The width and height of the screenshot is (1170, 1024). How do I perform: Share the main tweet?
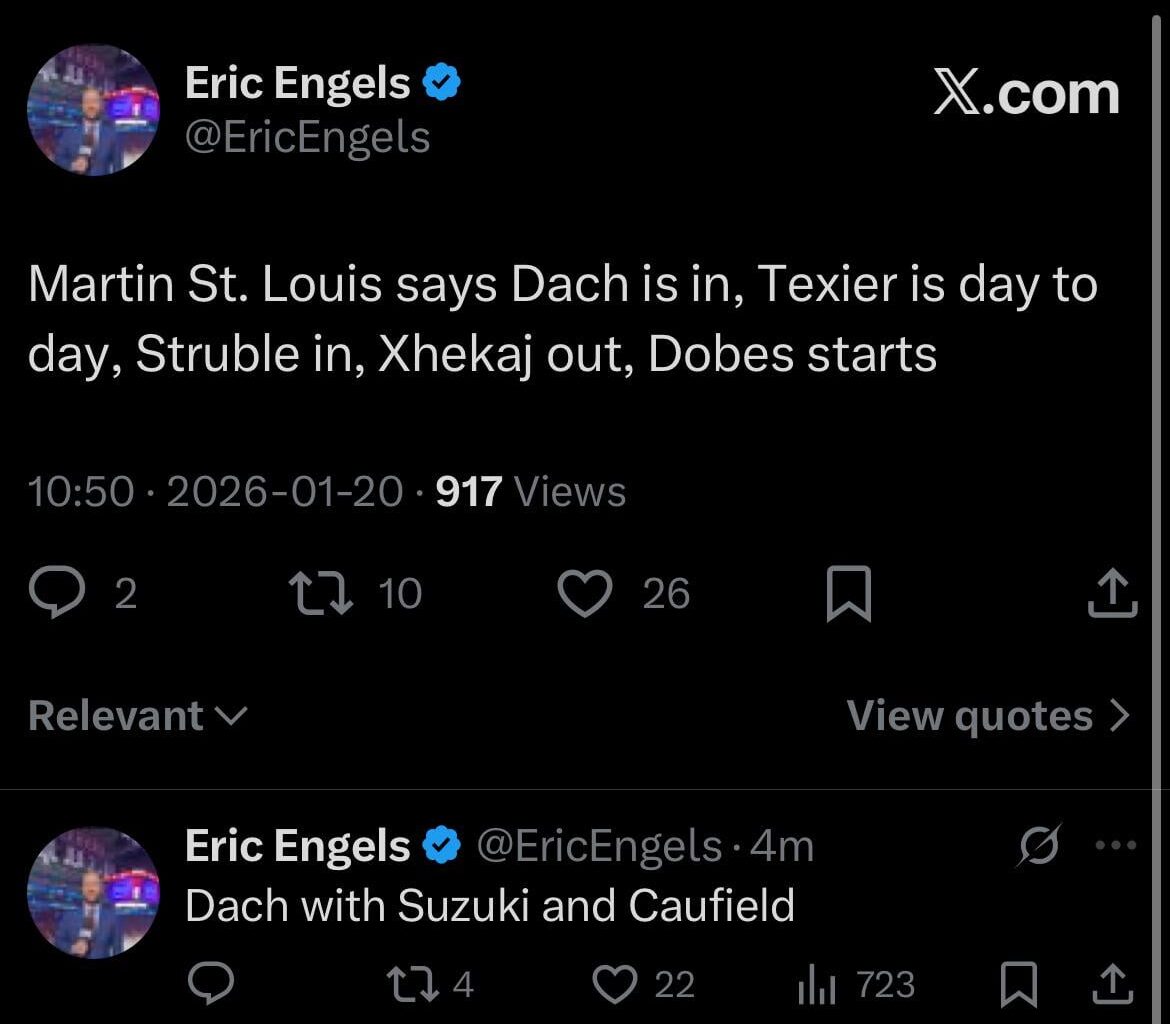click(x=1112, y=592)
